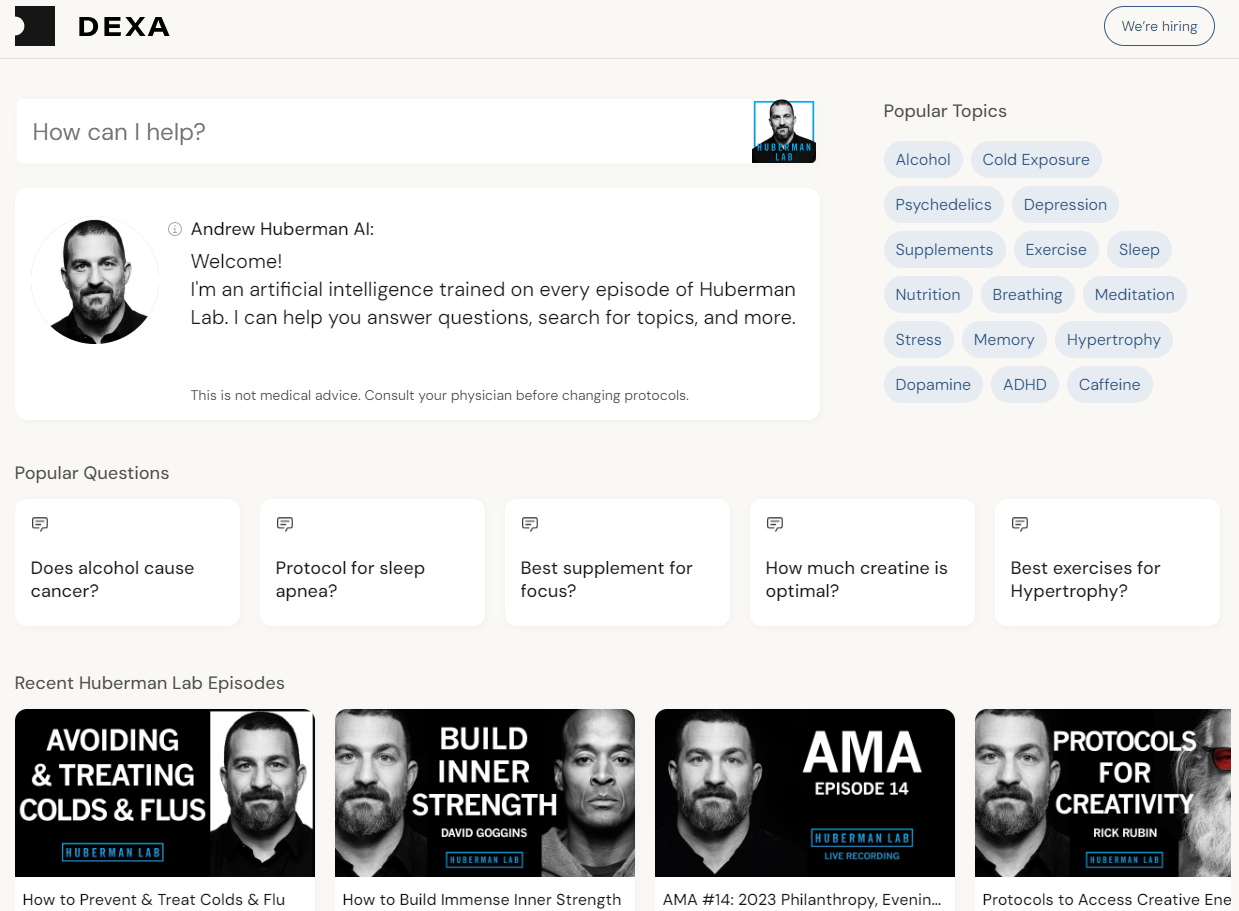Image resolution: width=1239 pixels, height=911 pixels.
Task: Select the Psychedelics topic chip
Action: click(943, 205)
